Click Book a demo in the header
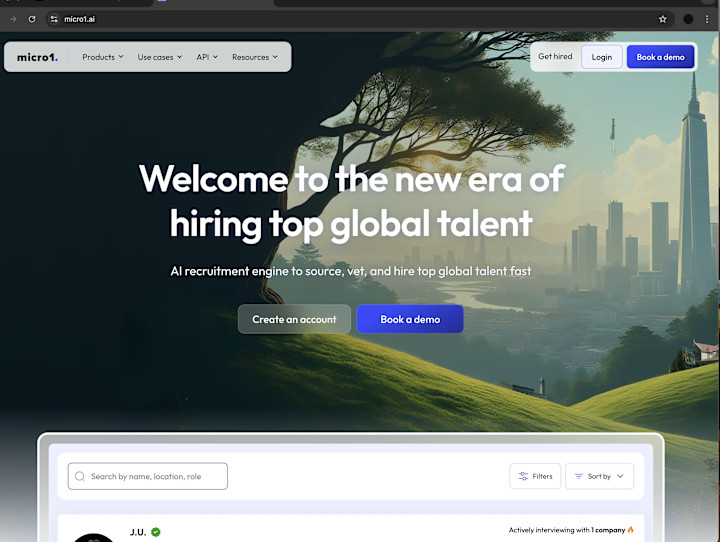 tap(660, 57)
